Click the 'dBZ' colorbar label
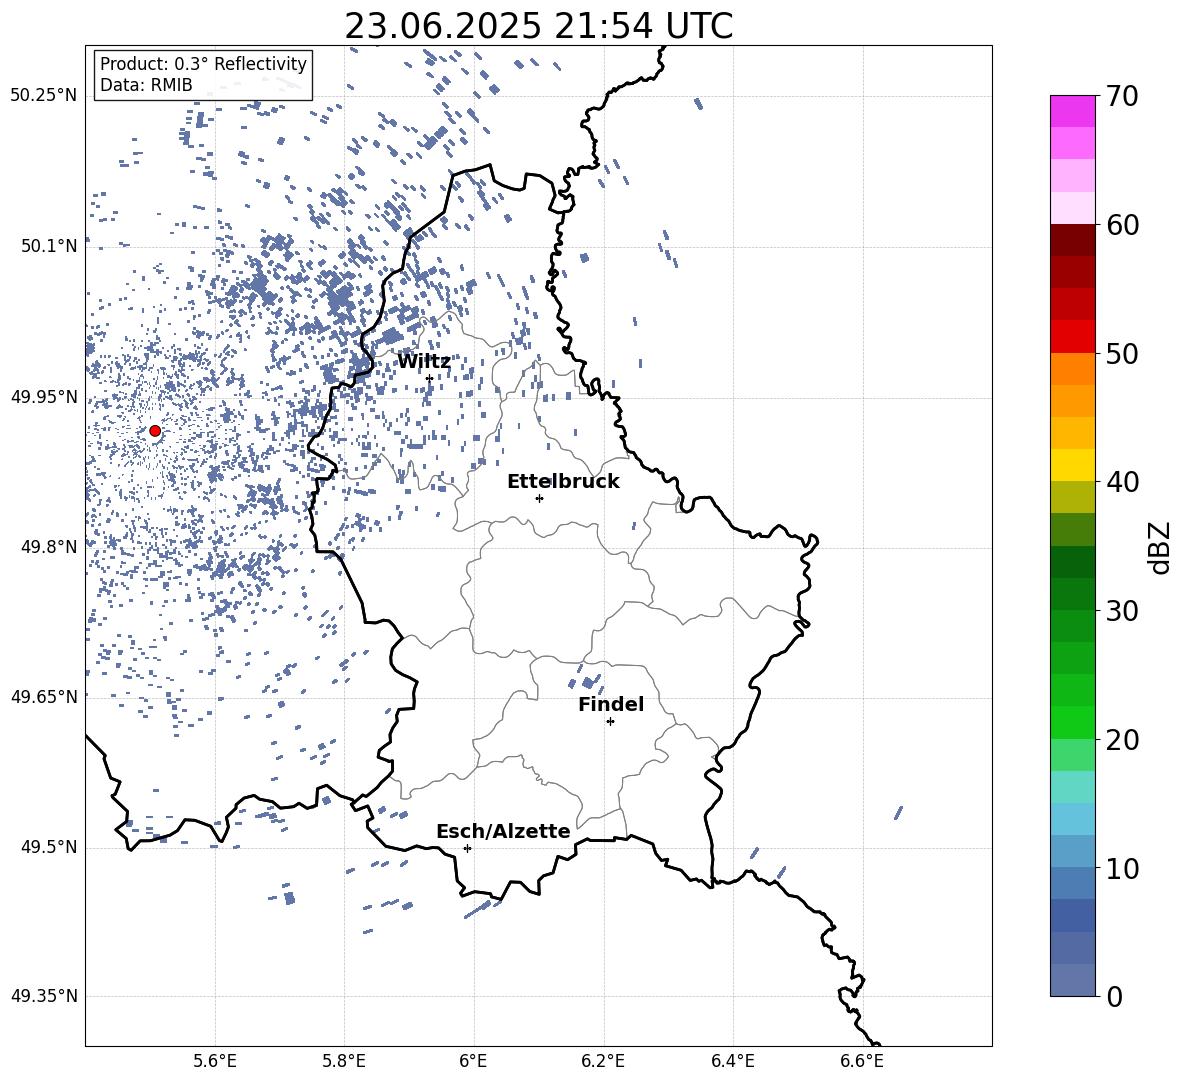Viewport: 1184px width, 1081px height. [x=1161, y=547]
